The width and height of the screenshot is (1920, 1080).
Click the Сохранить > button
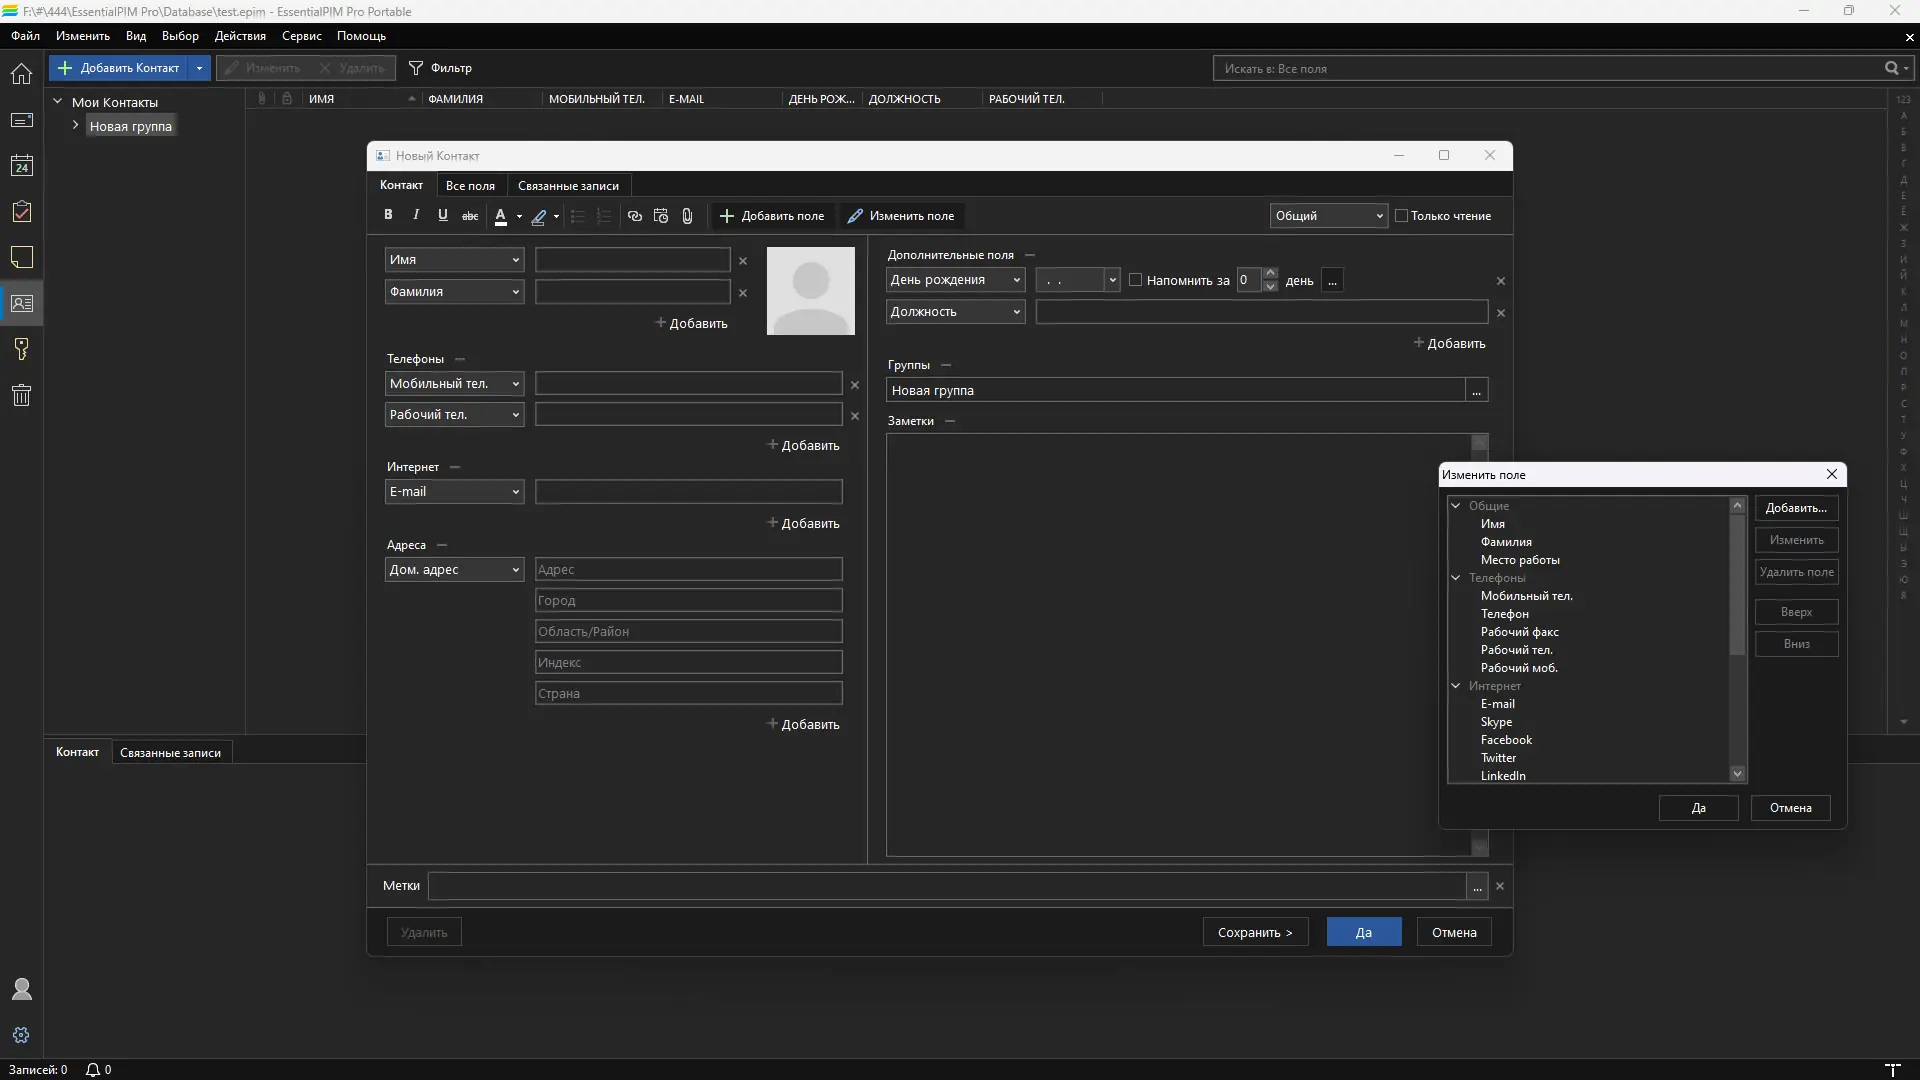[x=1254, y=932]
